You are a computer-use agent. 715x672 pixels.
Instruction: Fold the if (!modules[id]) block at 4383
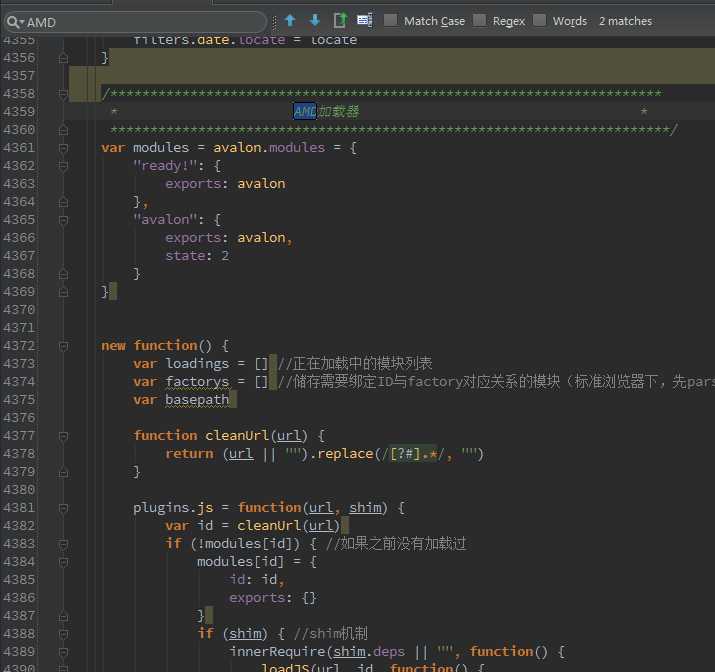point(63,544)
